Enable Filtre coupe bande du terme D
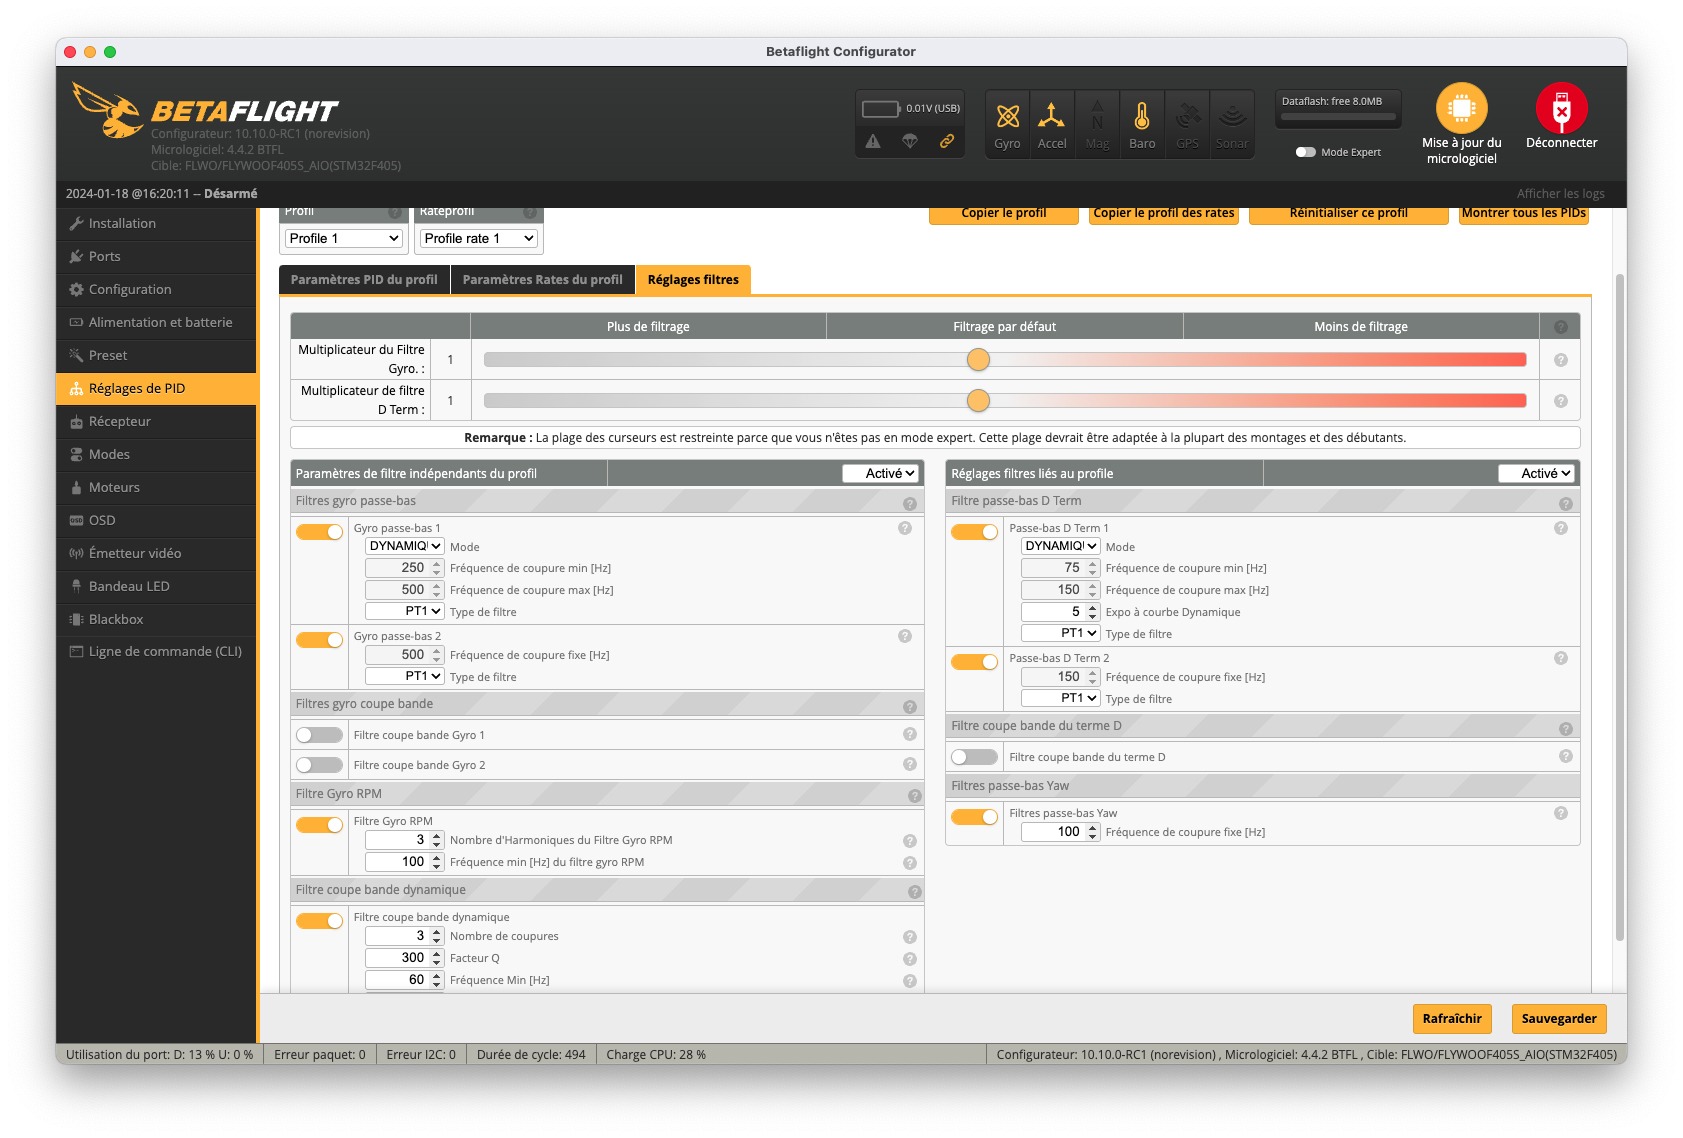Image resolution: width=1683 pixels, height=1138 pixels. [974, 757]
